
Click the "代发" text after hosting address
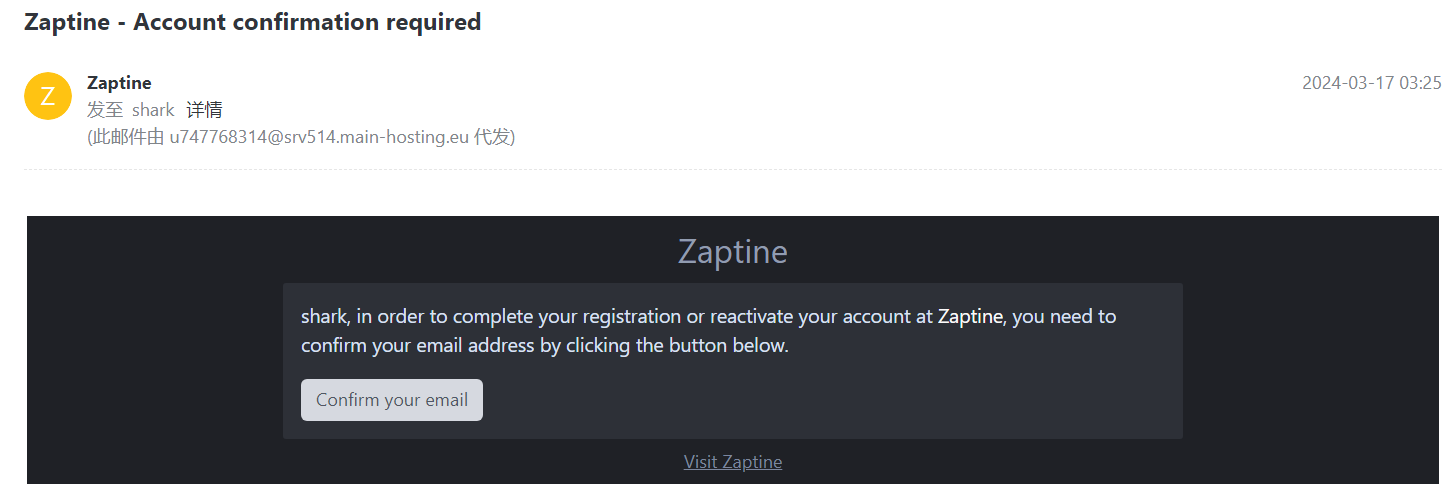[x=492, y=137]
